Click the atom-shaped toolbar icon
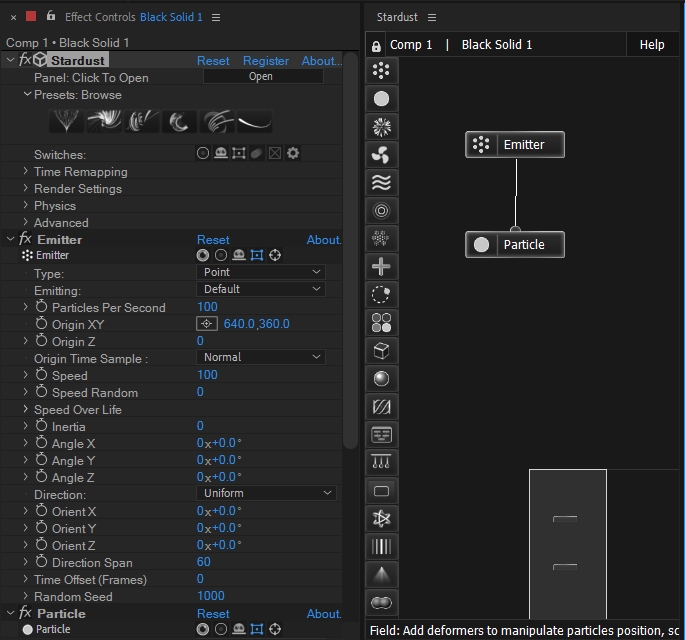Image resolution: width=685 pixels, height=640 pixels. tap(381, 519)
